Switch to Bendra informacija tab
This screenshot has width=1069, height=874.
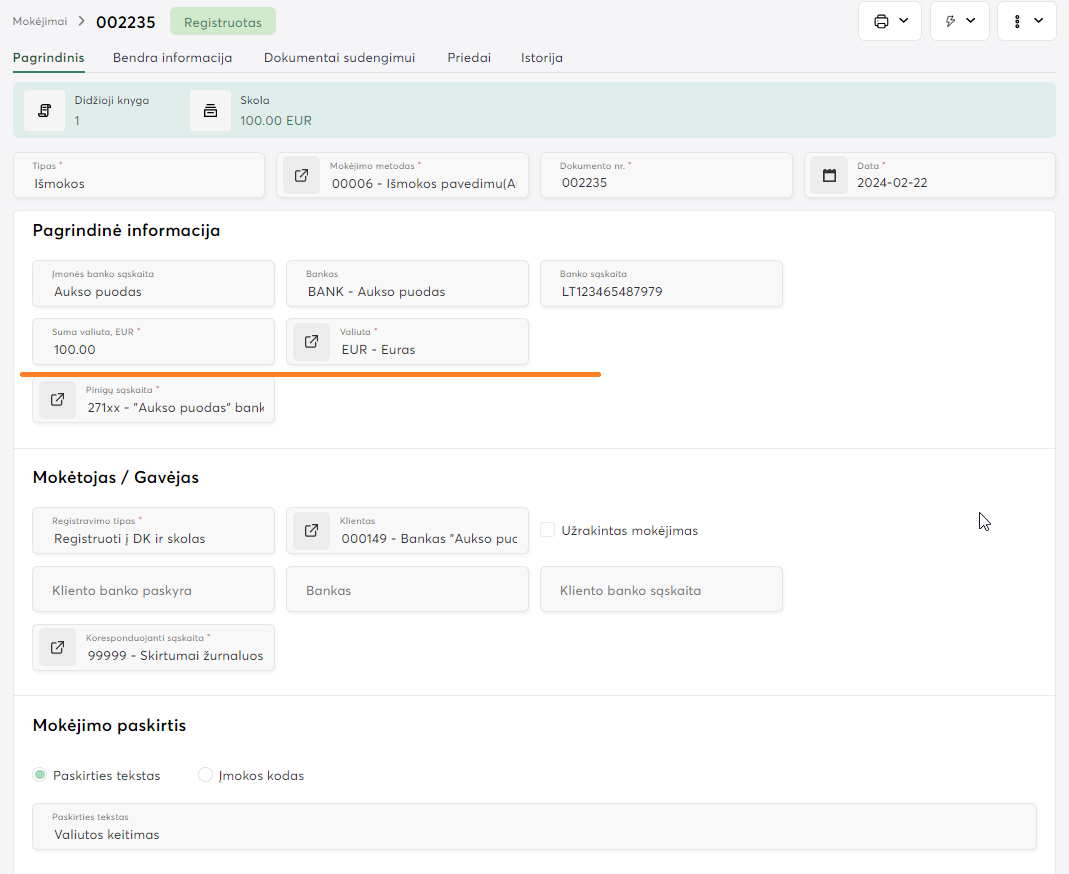tap(172, 58)
